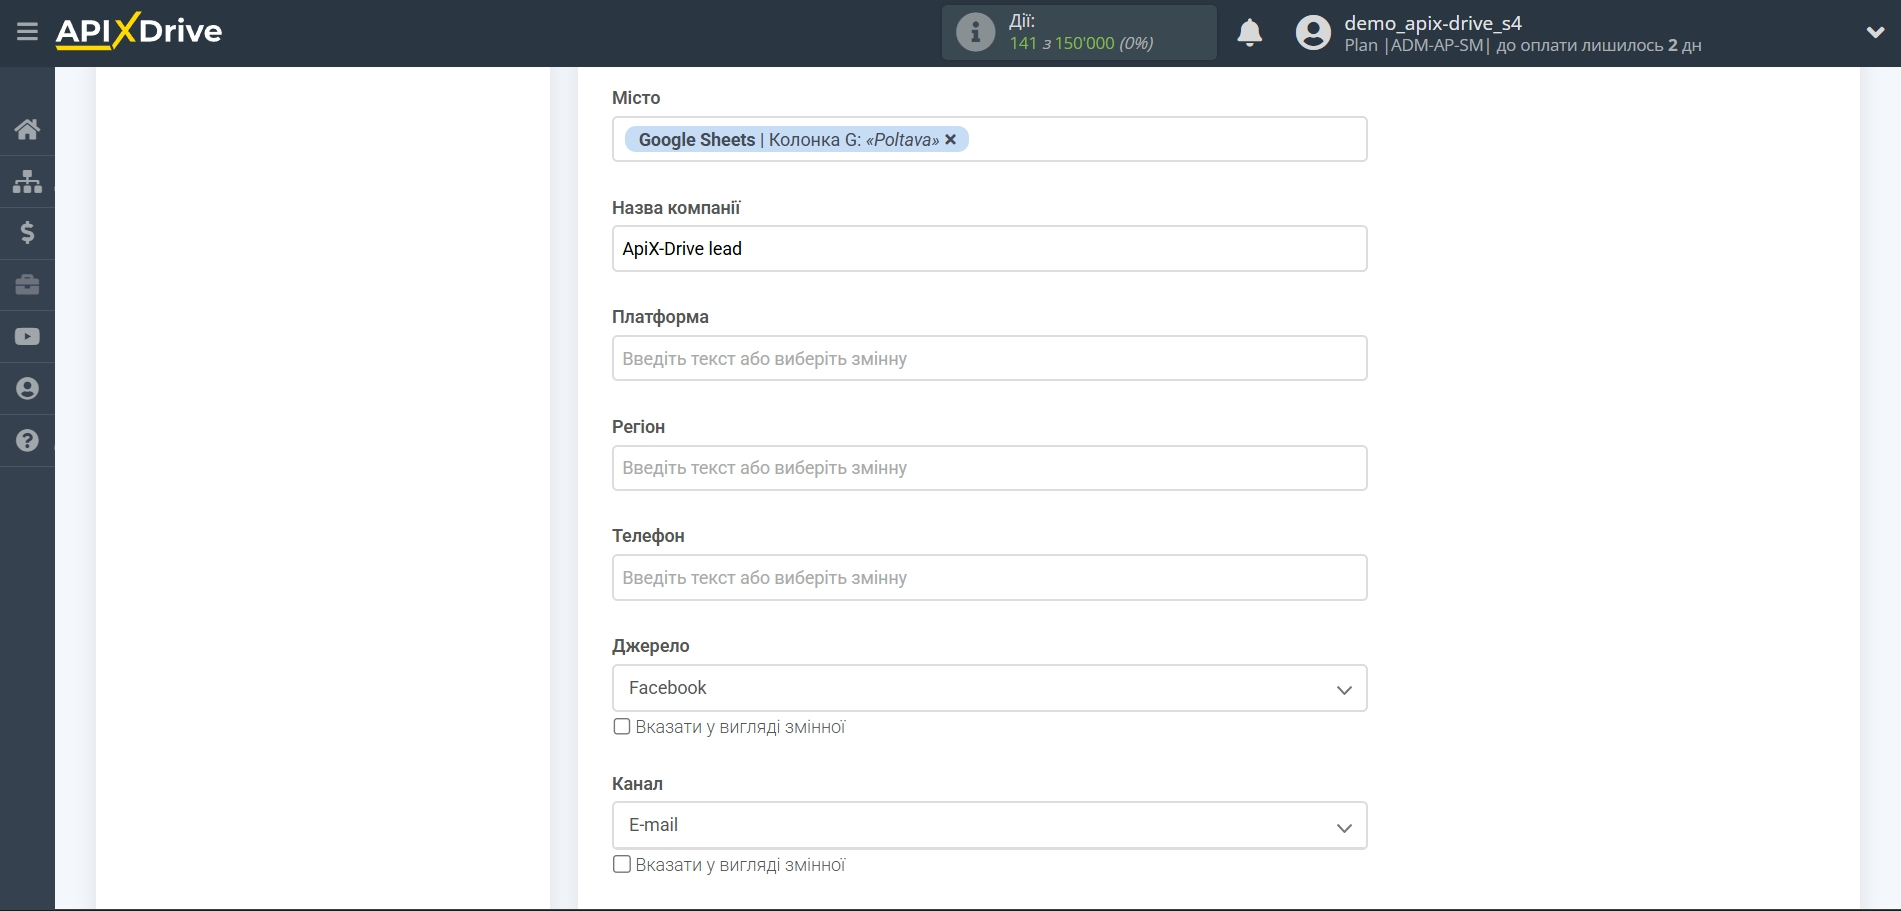Click the ApiX-Drive logo
This screenshot has width=1901, height=911.
coord(139,32)
